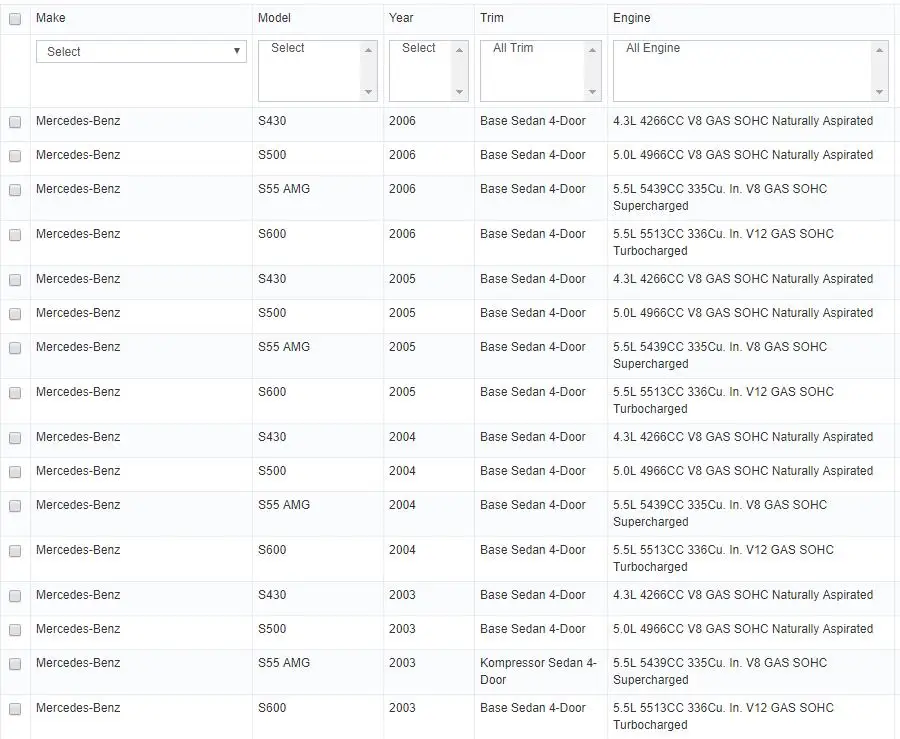Screen dimensions: 900x739
Task: Click Year list scroll up arrow
Action: coord(459,50)
